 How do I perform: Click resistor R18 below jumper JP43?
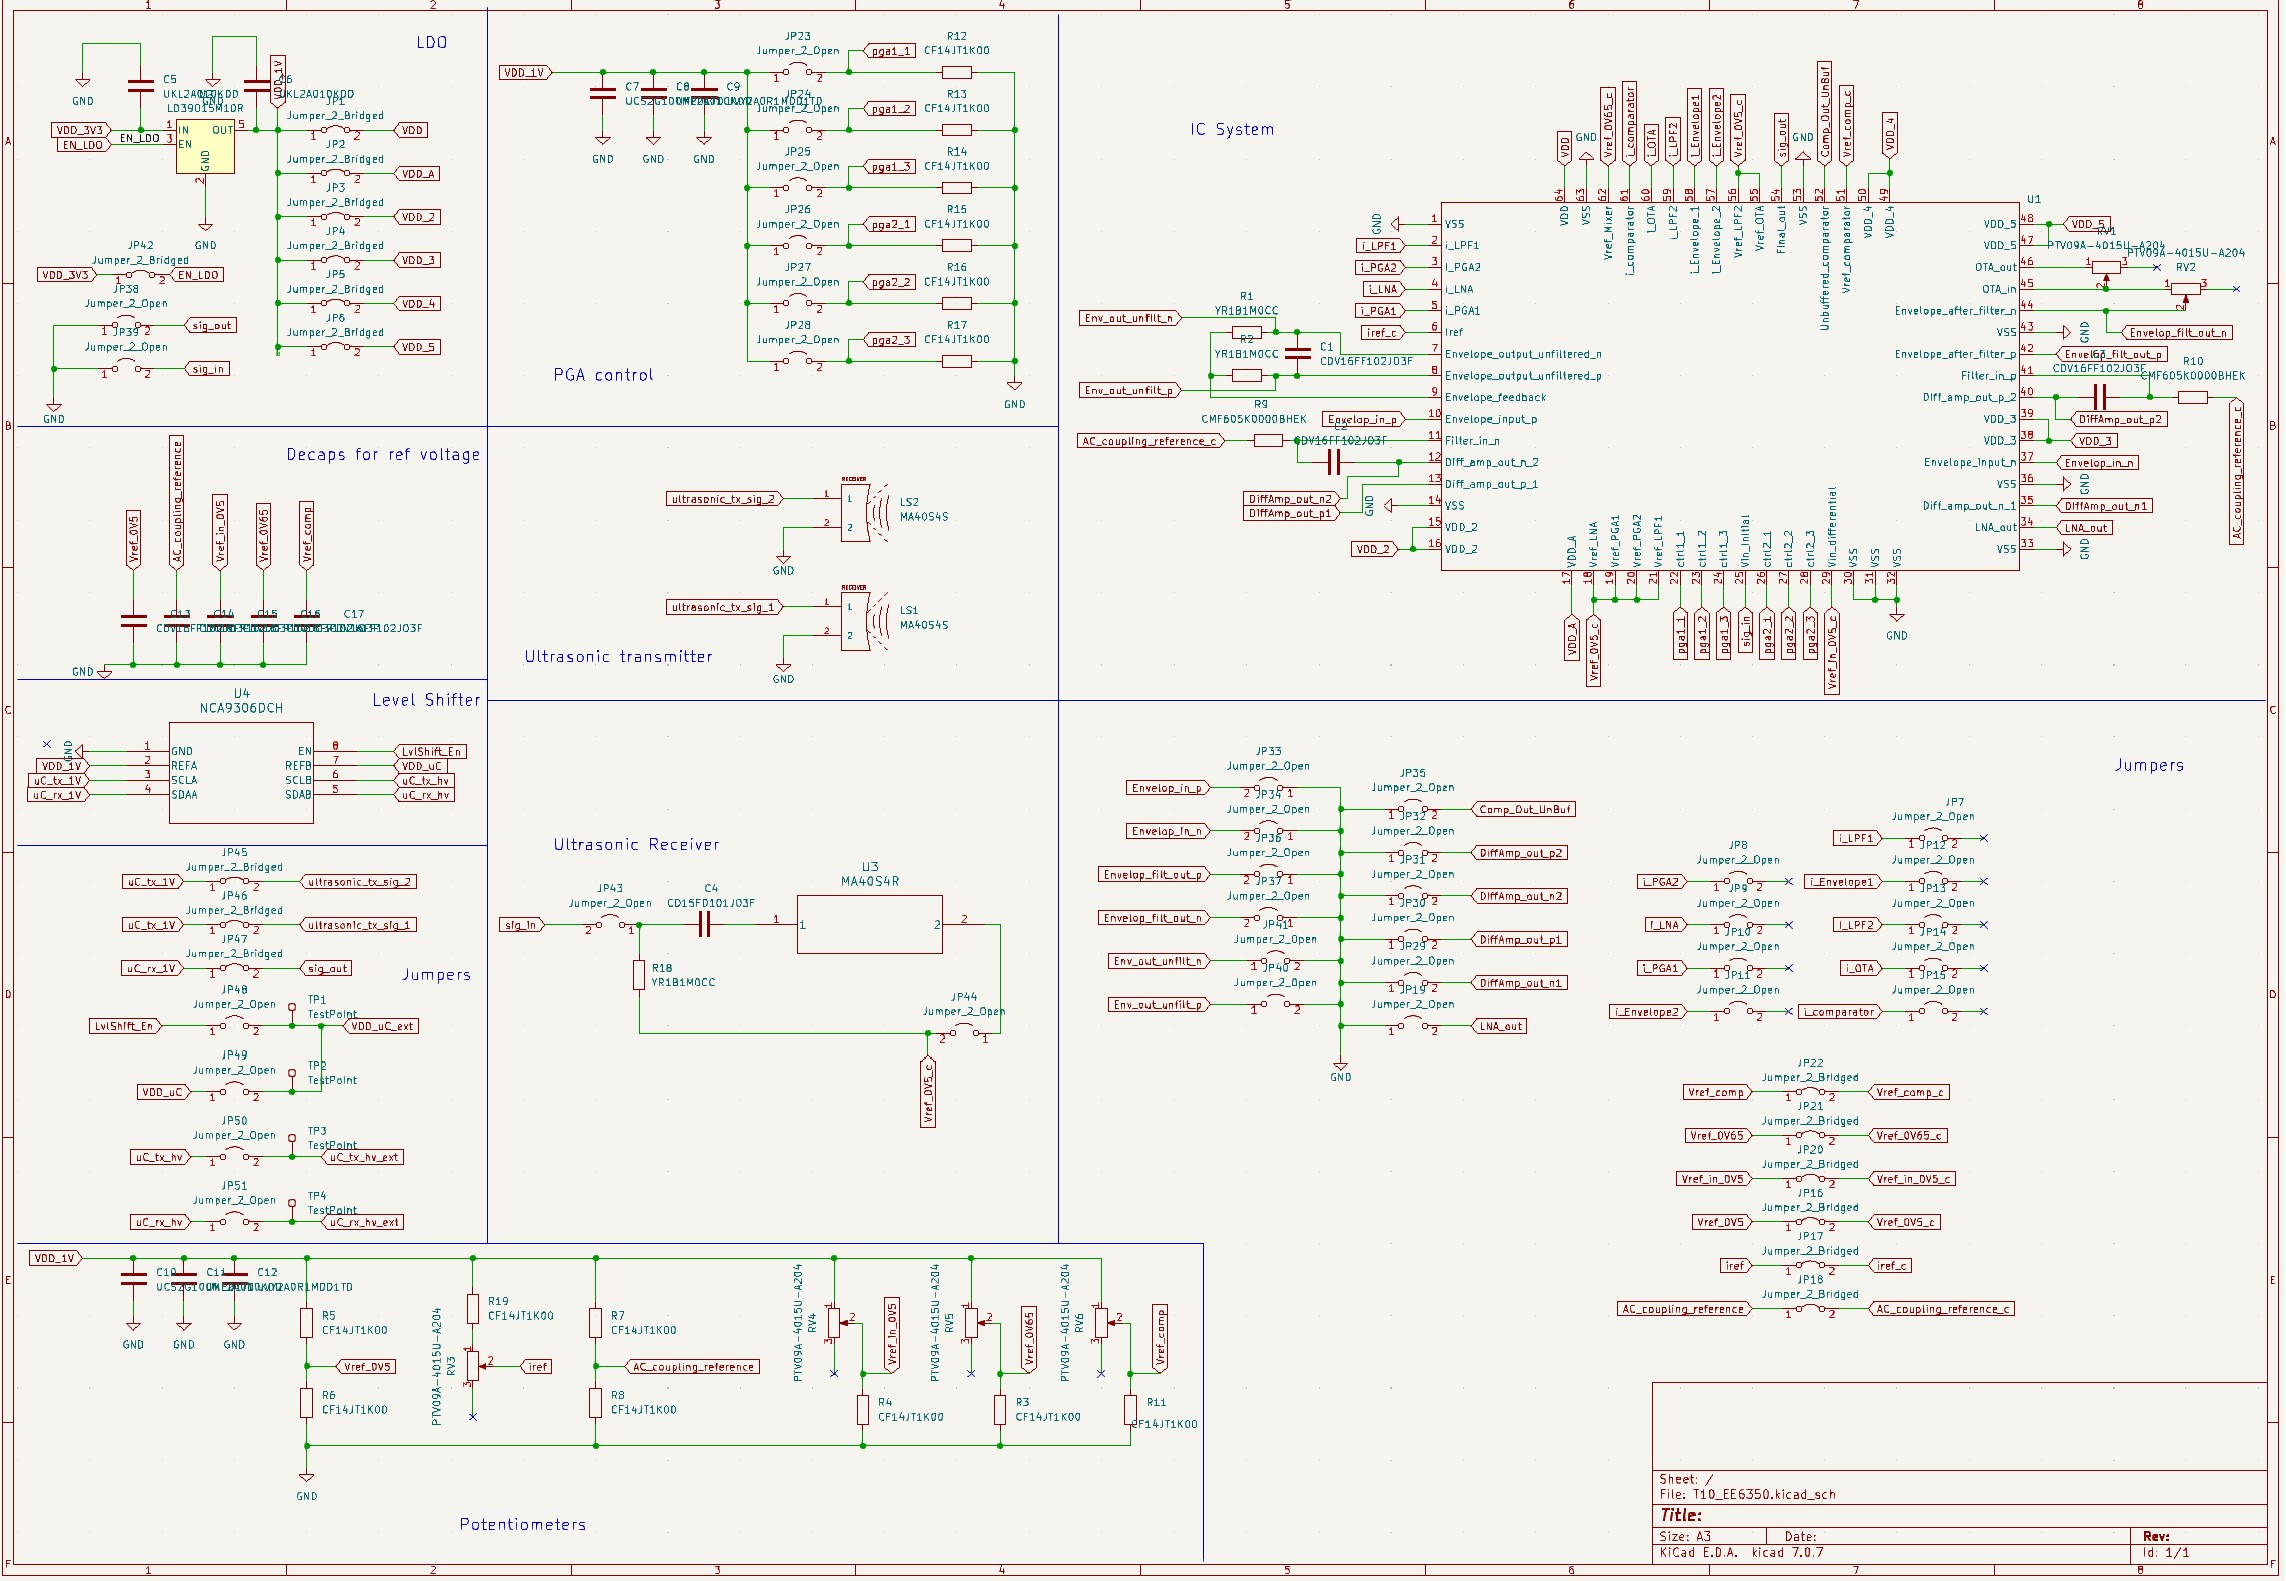(x=639, y=975)
